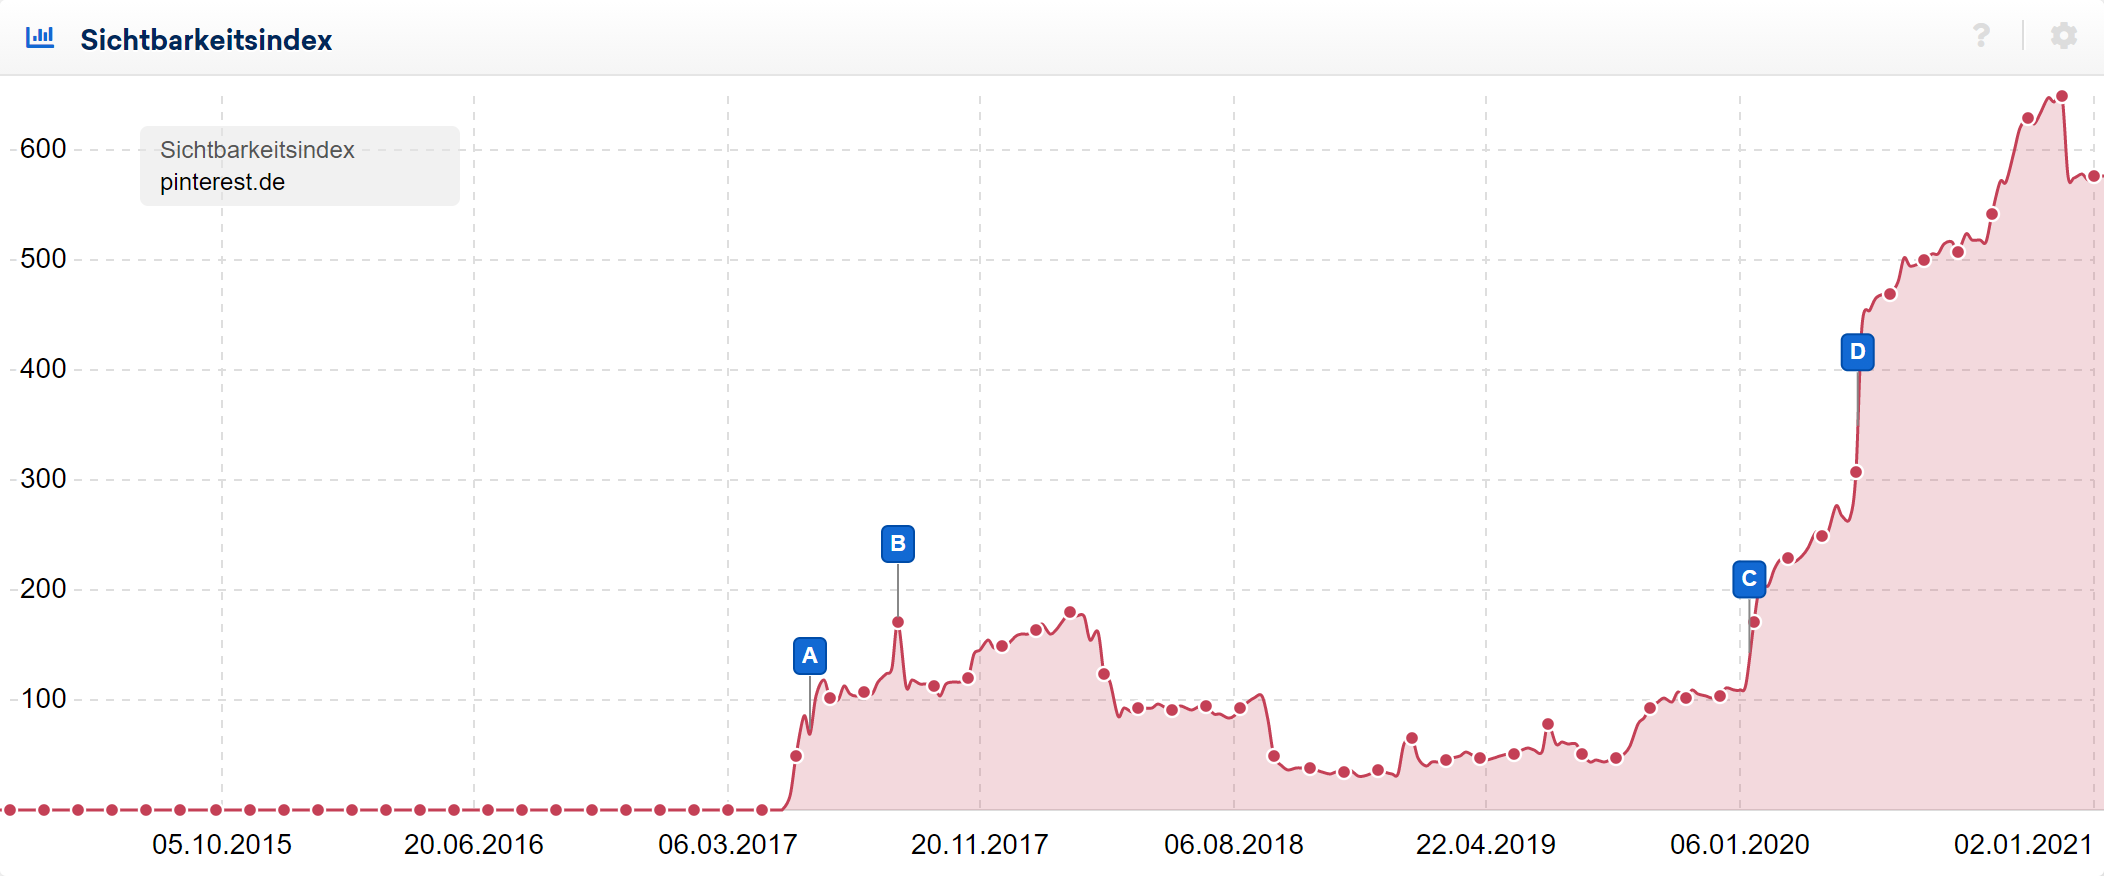Select event pin B marker
This screenshot has height=876, width=2104.
point(897,544)
